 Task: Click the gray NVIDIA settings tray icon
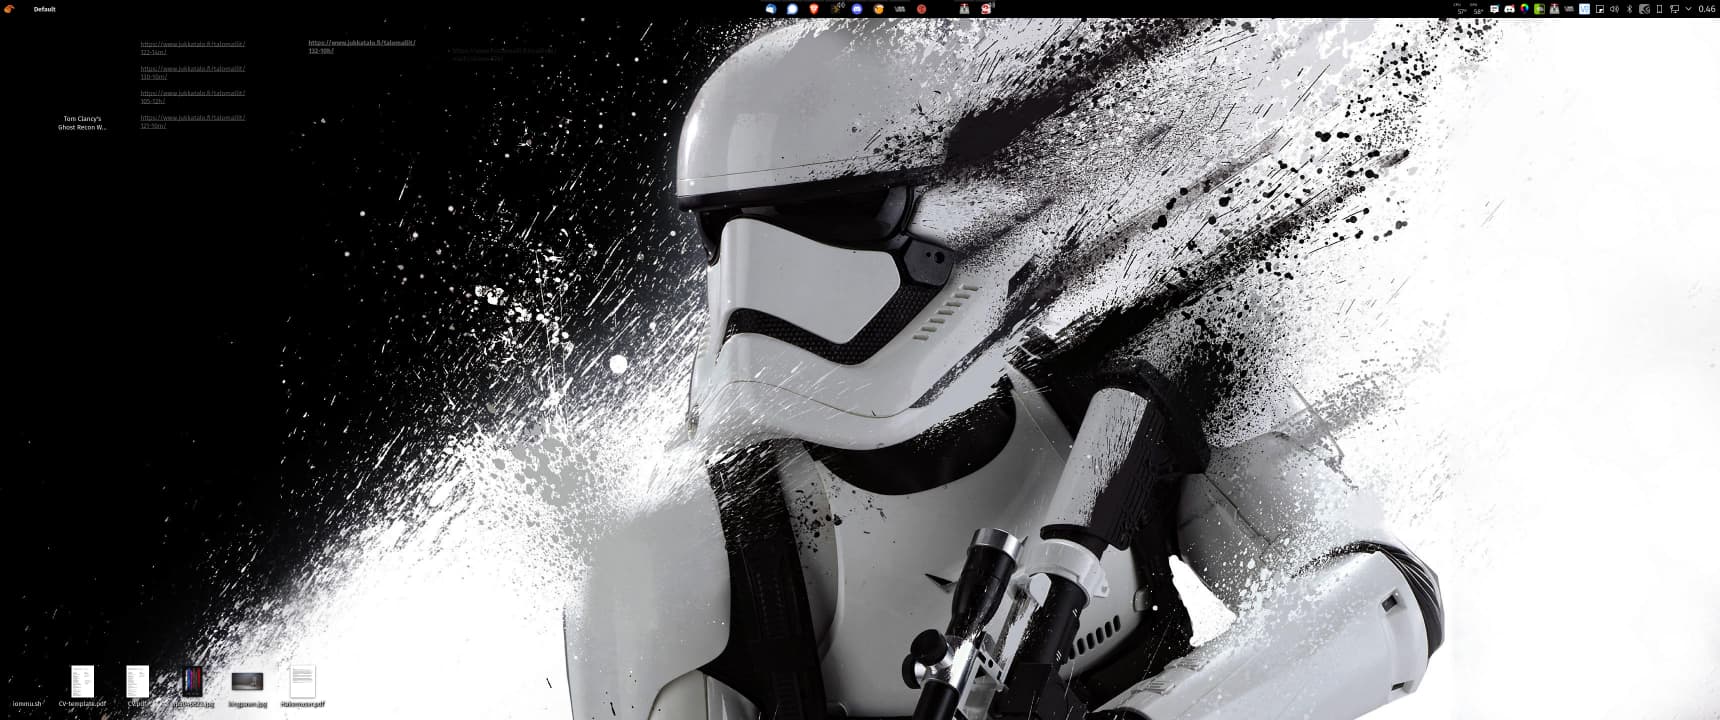click(1644, 9)
